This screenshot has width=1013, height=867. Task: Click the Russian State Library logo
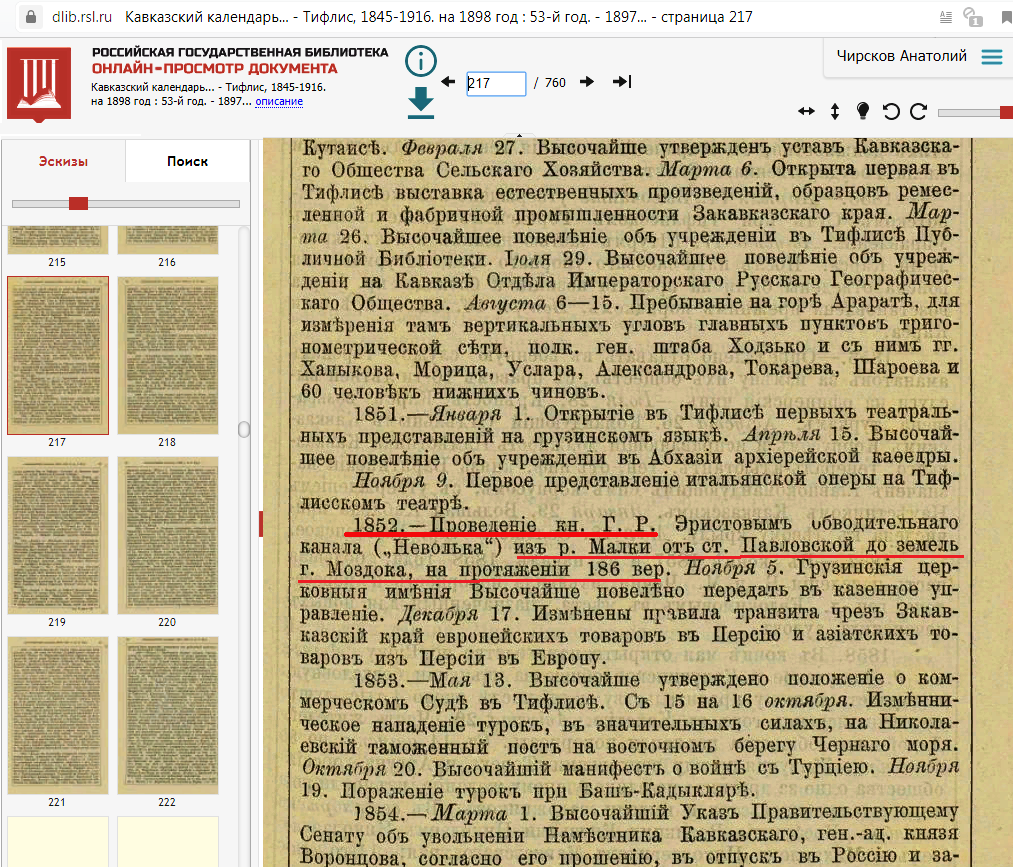pos(39,83)
